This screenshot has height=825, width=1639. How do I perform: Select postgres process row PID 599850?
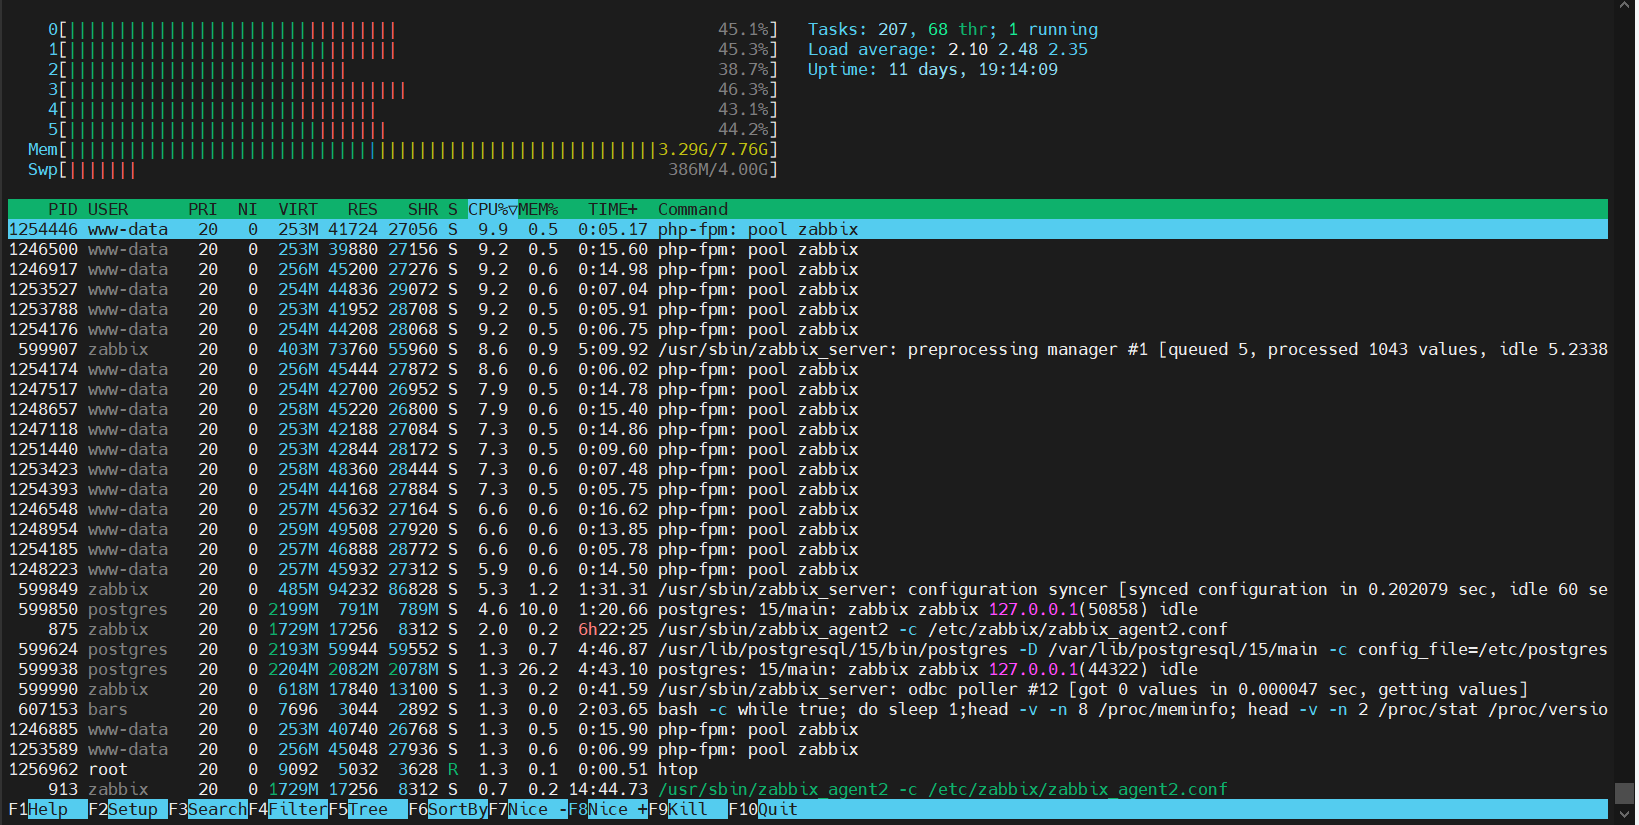click(808, 609)
